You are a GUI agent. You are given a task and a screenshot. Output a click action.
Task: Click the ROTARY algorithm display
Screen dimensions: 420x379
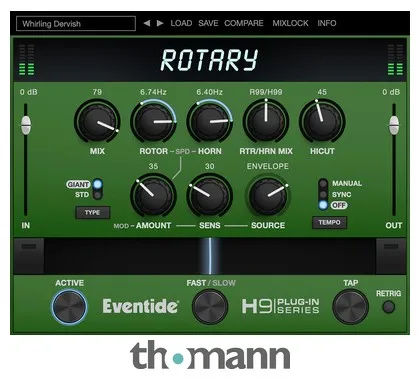[209, 60]
